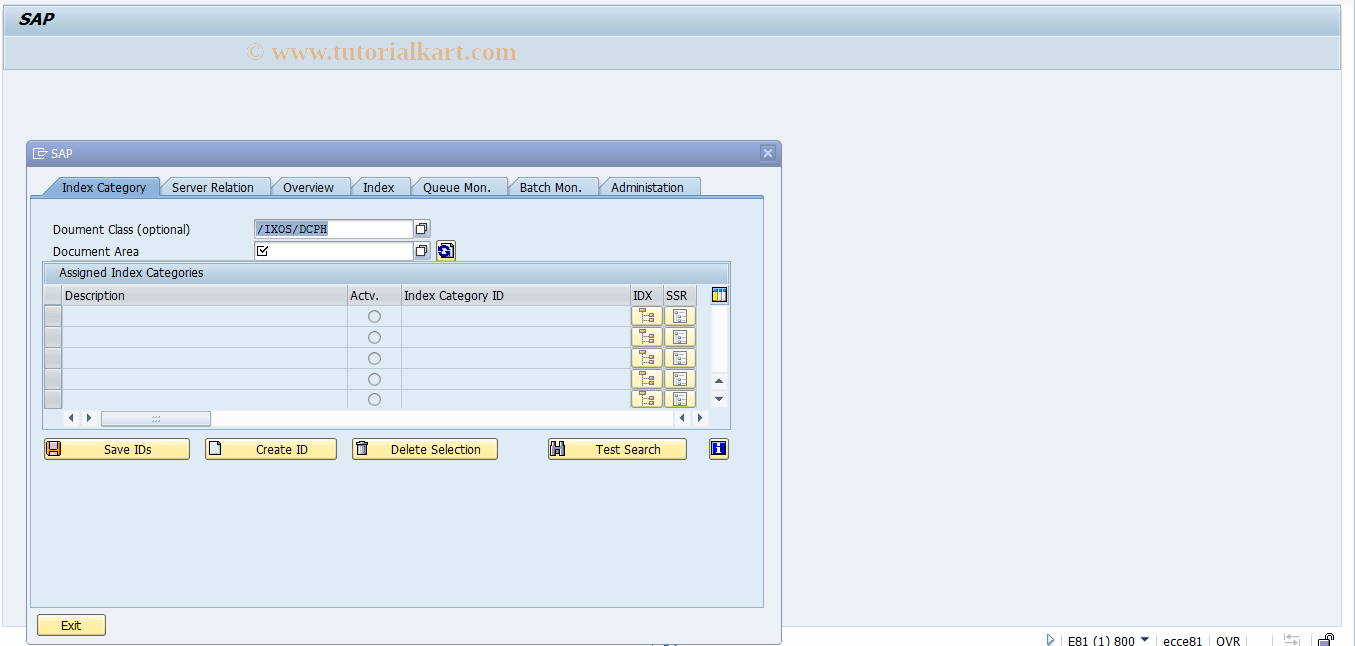This screenshot has width=1355, height=646.
Task: Open the SSR icon in the last row
Action: (x=679, y=398)
